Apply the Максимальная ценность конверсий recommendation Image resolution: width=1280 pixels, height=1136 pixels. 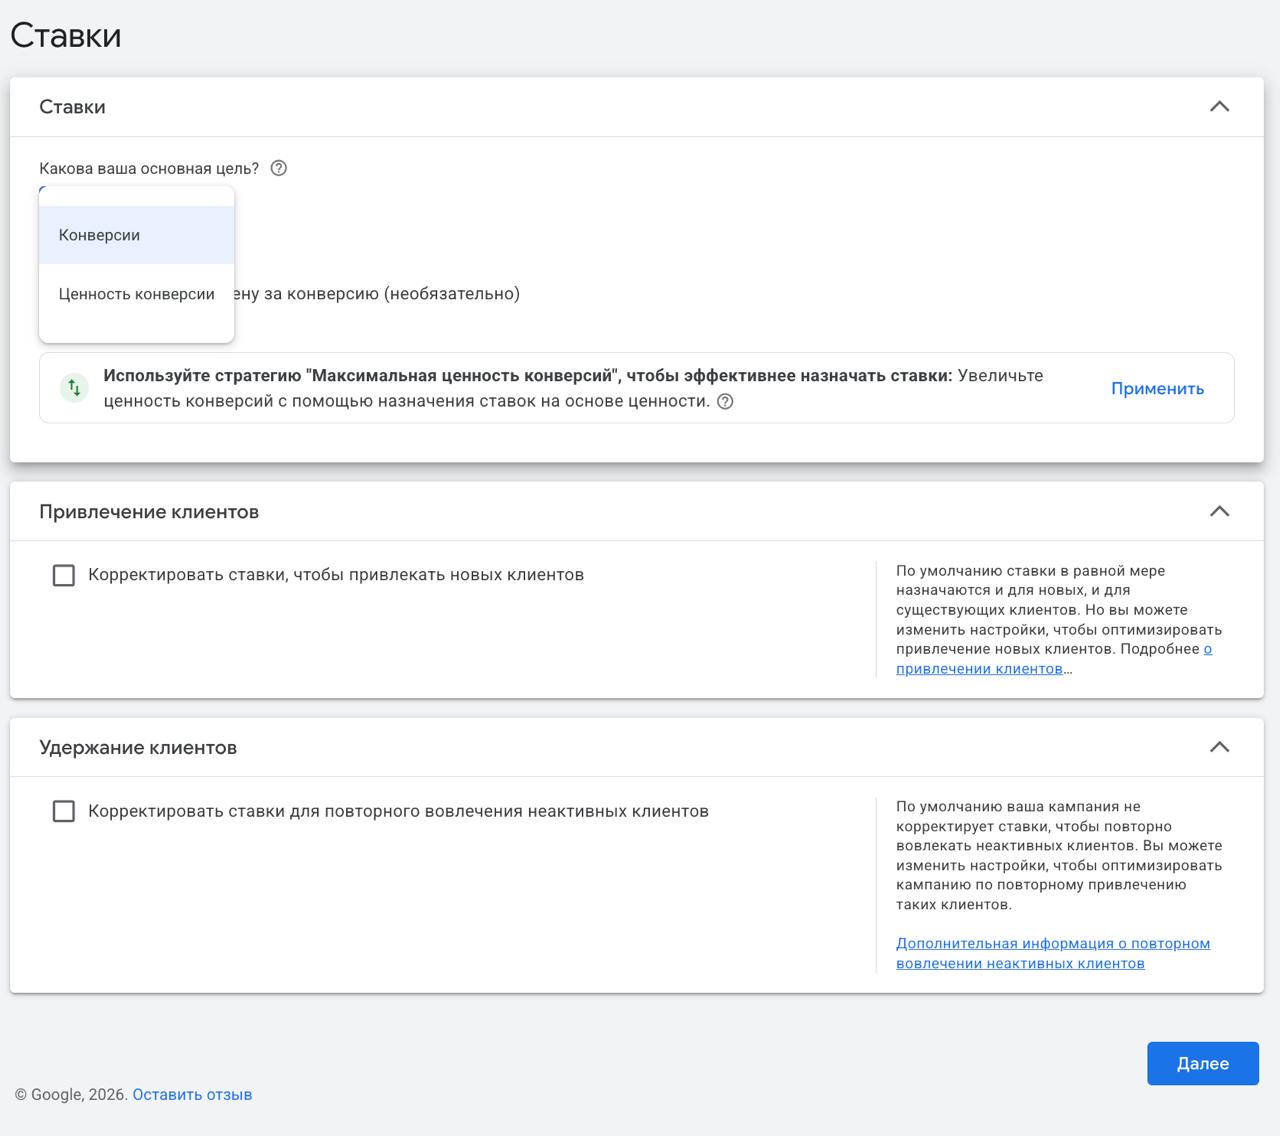coord(1157,388)
